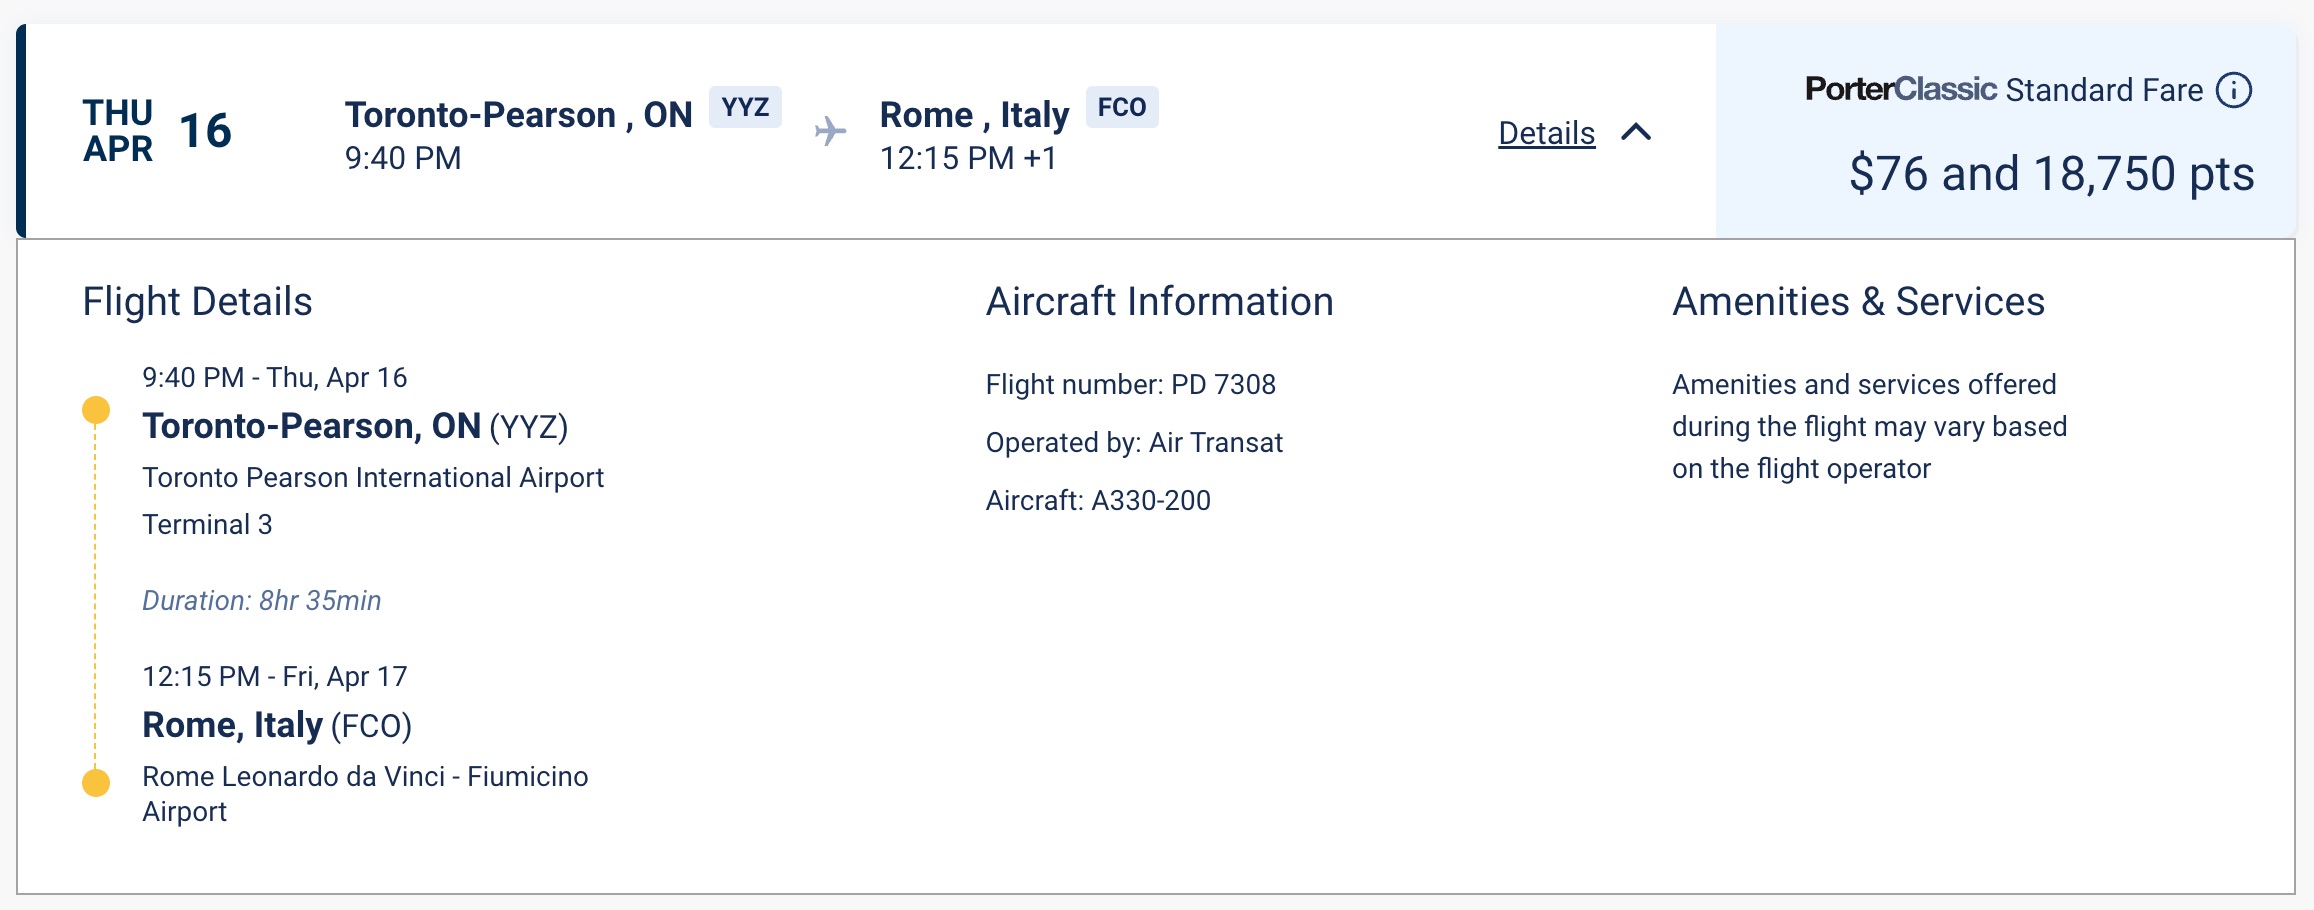Click the Duration 8hr 35min text
This screenshot has height=910, width=2314.
click(x=261, y=601)
